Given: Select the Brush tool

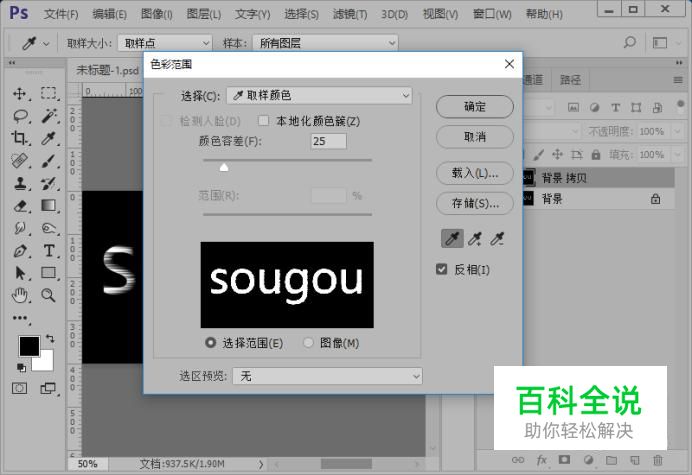Looking at the screenshot, I should point(49,161).
